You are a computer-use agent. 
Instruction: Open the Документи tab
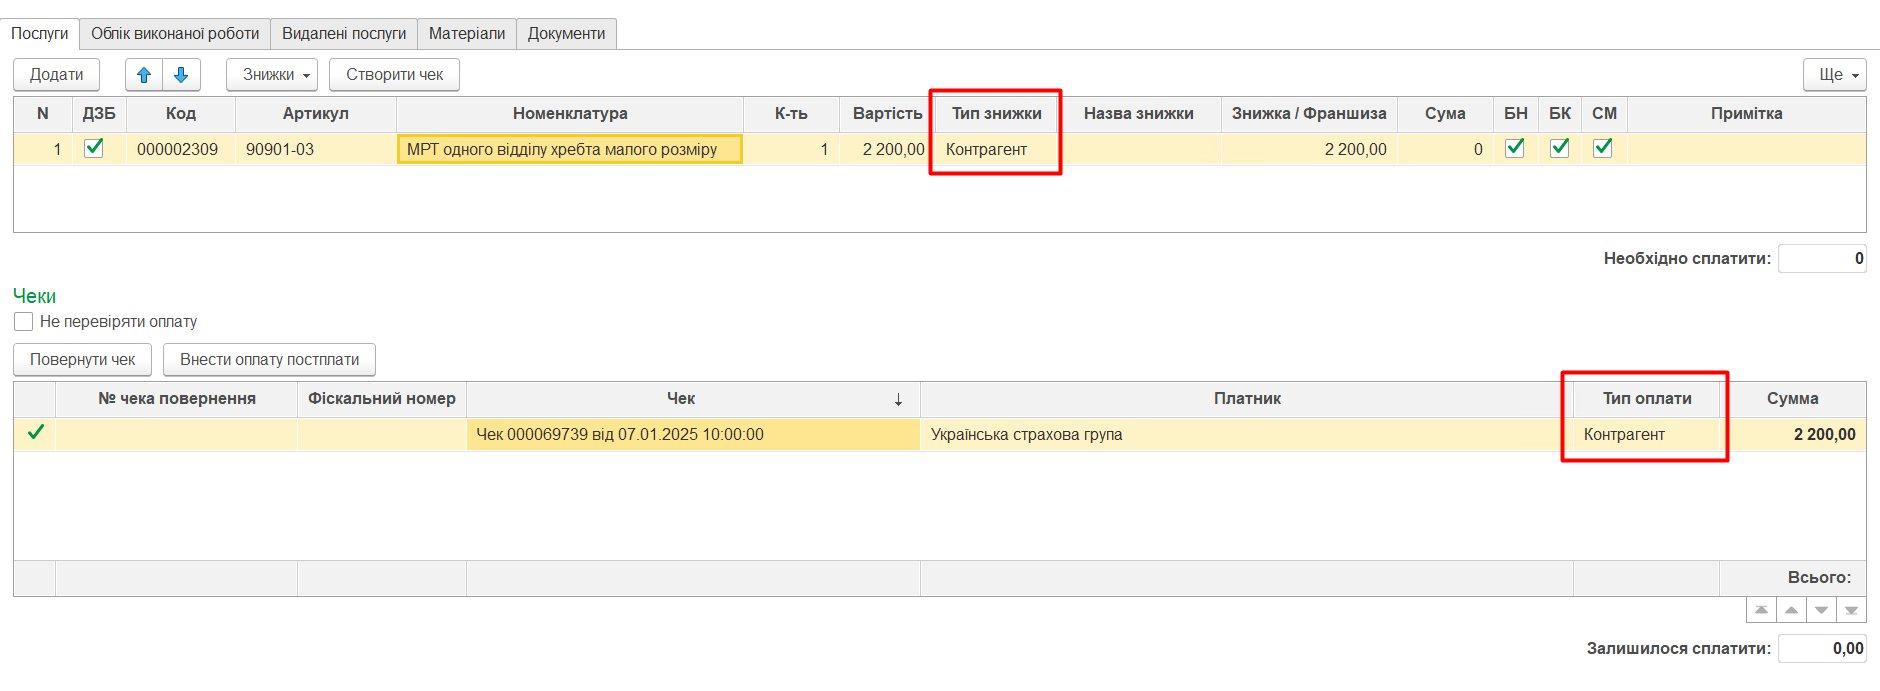click(566, 33)
